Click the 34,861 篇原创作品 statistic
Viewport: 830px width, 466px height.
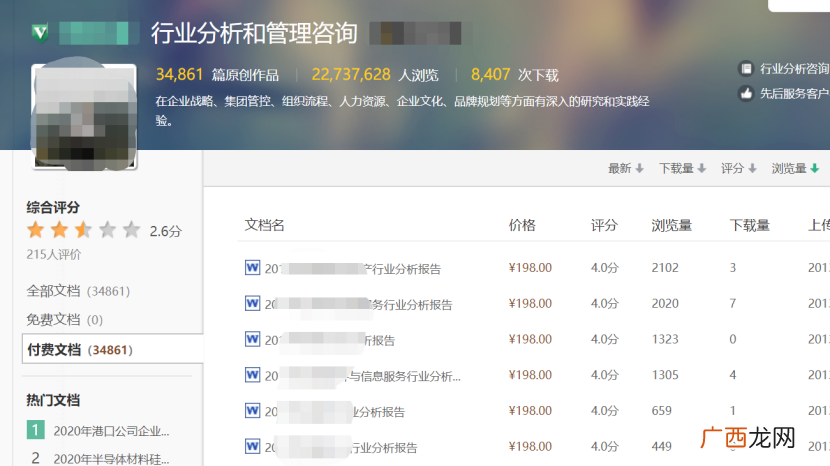[217, 75]
